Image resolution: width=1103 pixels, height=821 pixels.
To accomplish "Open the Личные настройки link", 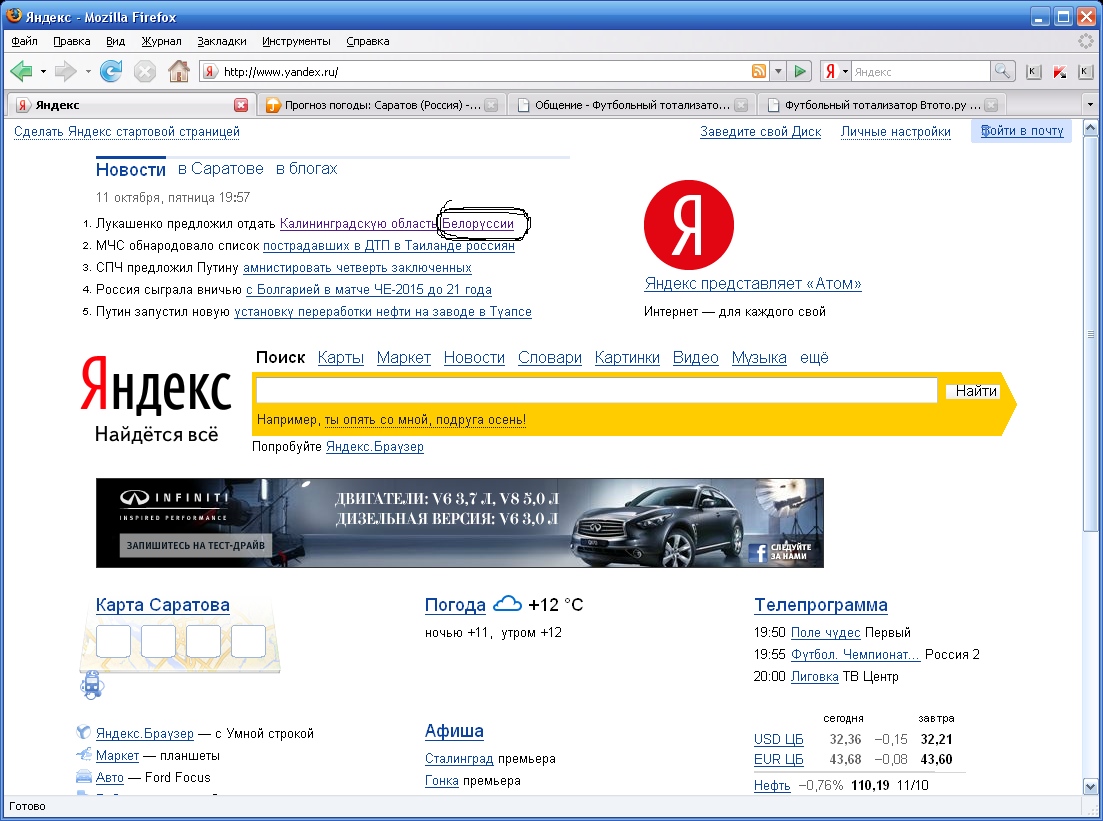I will 895,132.
